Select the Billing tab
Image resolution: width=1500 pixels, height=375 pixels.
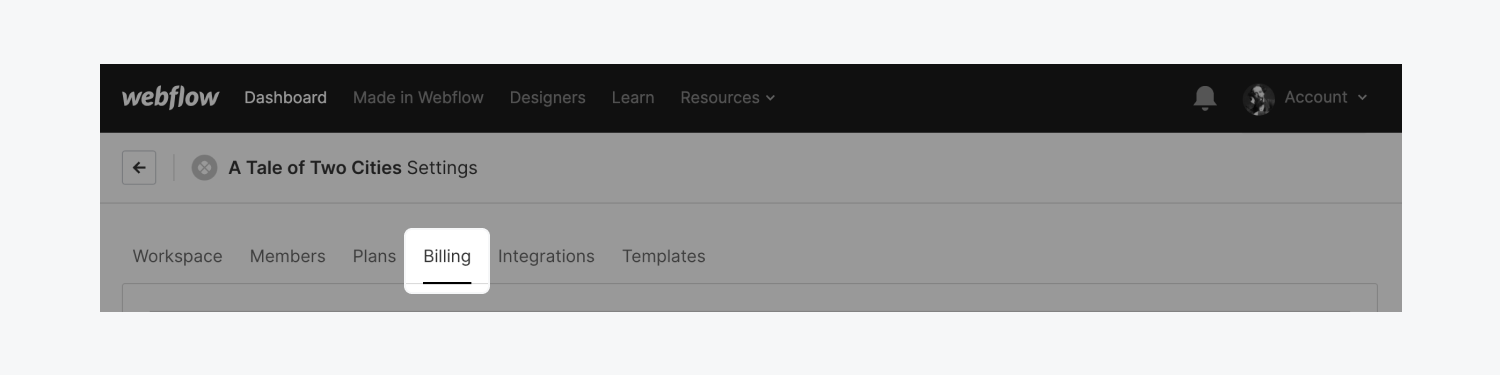tap(447, 258)
